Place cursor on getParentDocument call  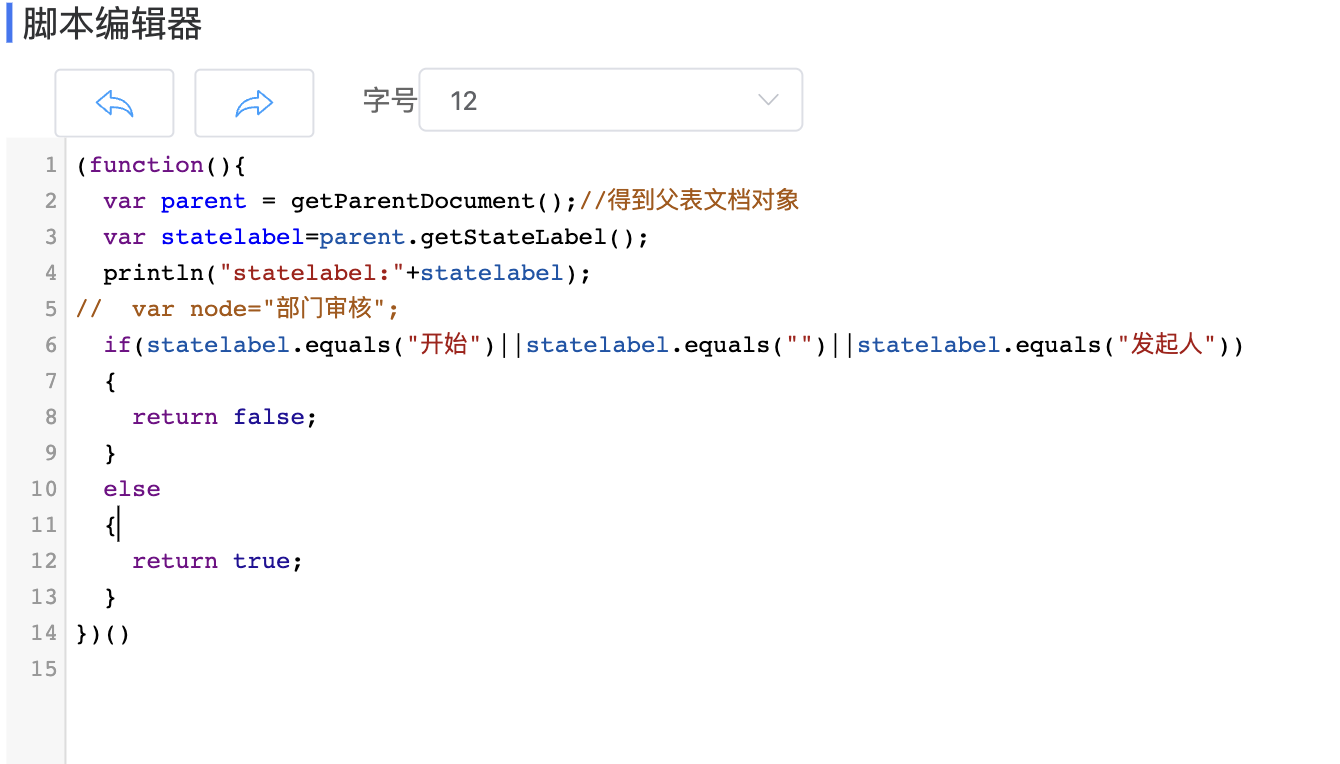click(413, 201)
